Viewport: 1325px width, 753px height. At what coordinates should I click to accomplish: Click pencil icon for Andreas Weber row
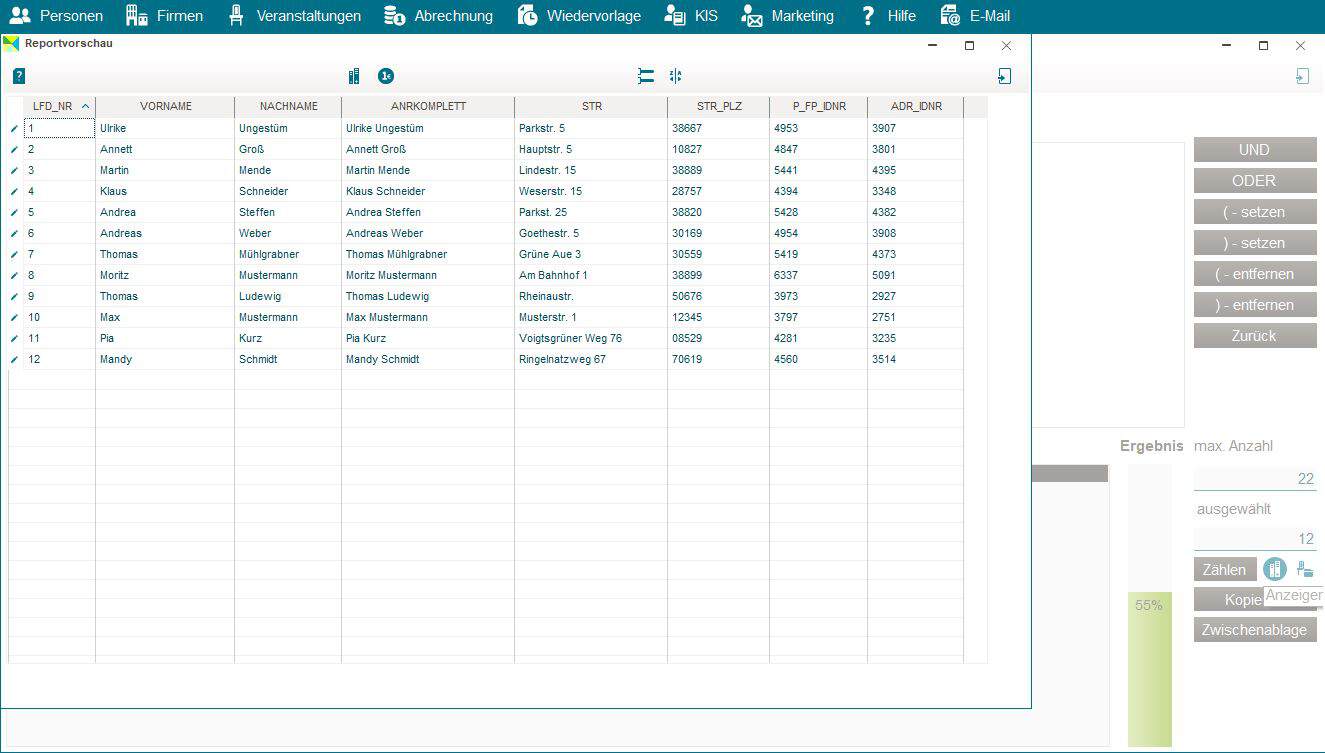[x=14, y=234]
